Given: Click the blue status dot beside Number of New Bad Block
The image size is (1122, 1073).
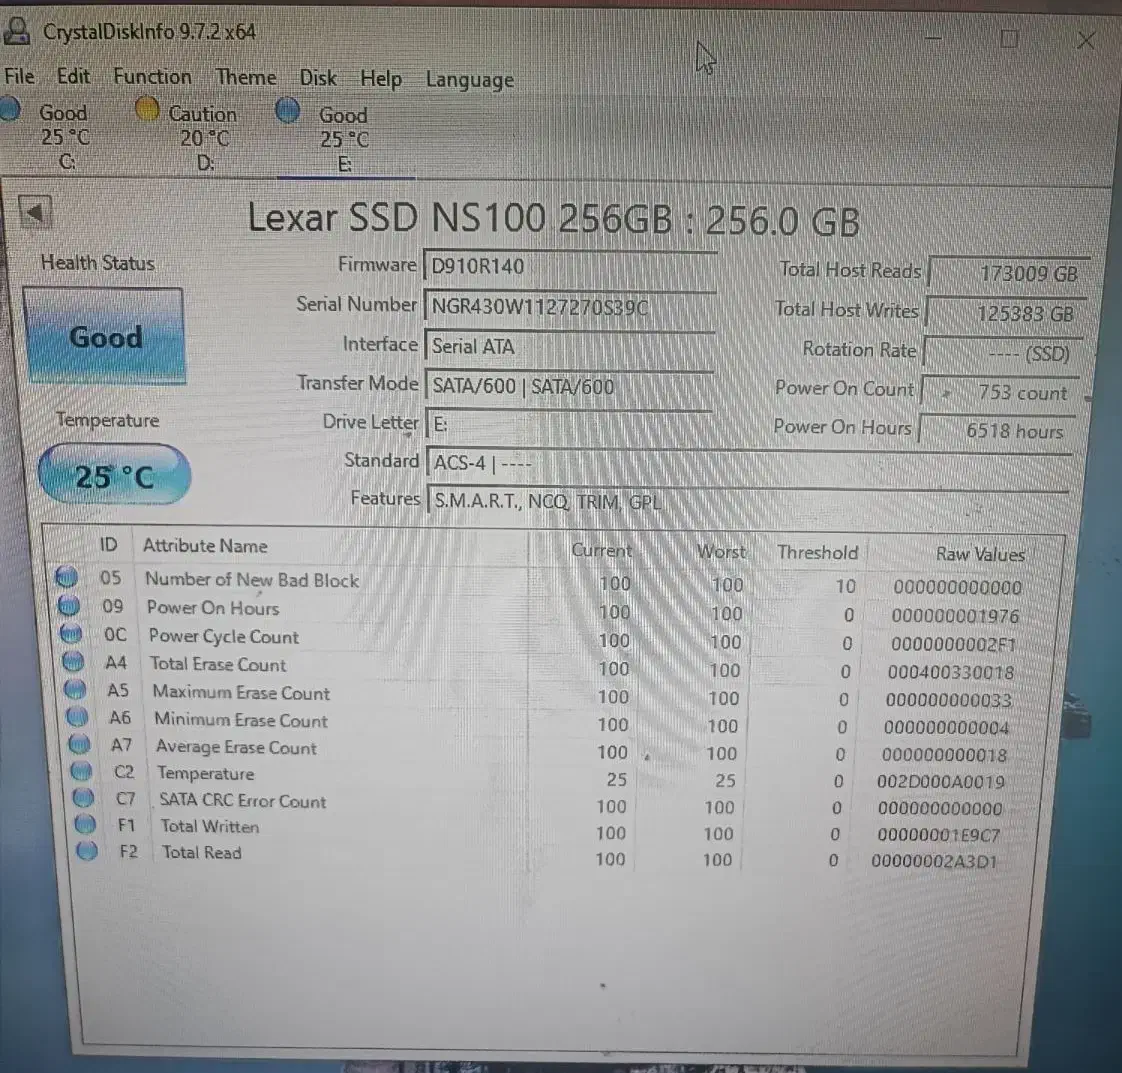Looking at the screenshot, I should point(67,577).
